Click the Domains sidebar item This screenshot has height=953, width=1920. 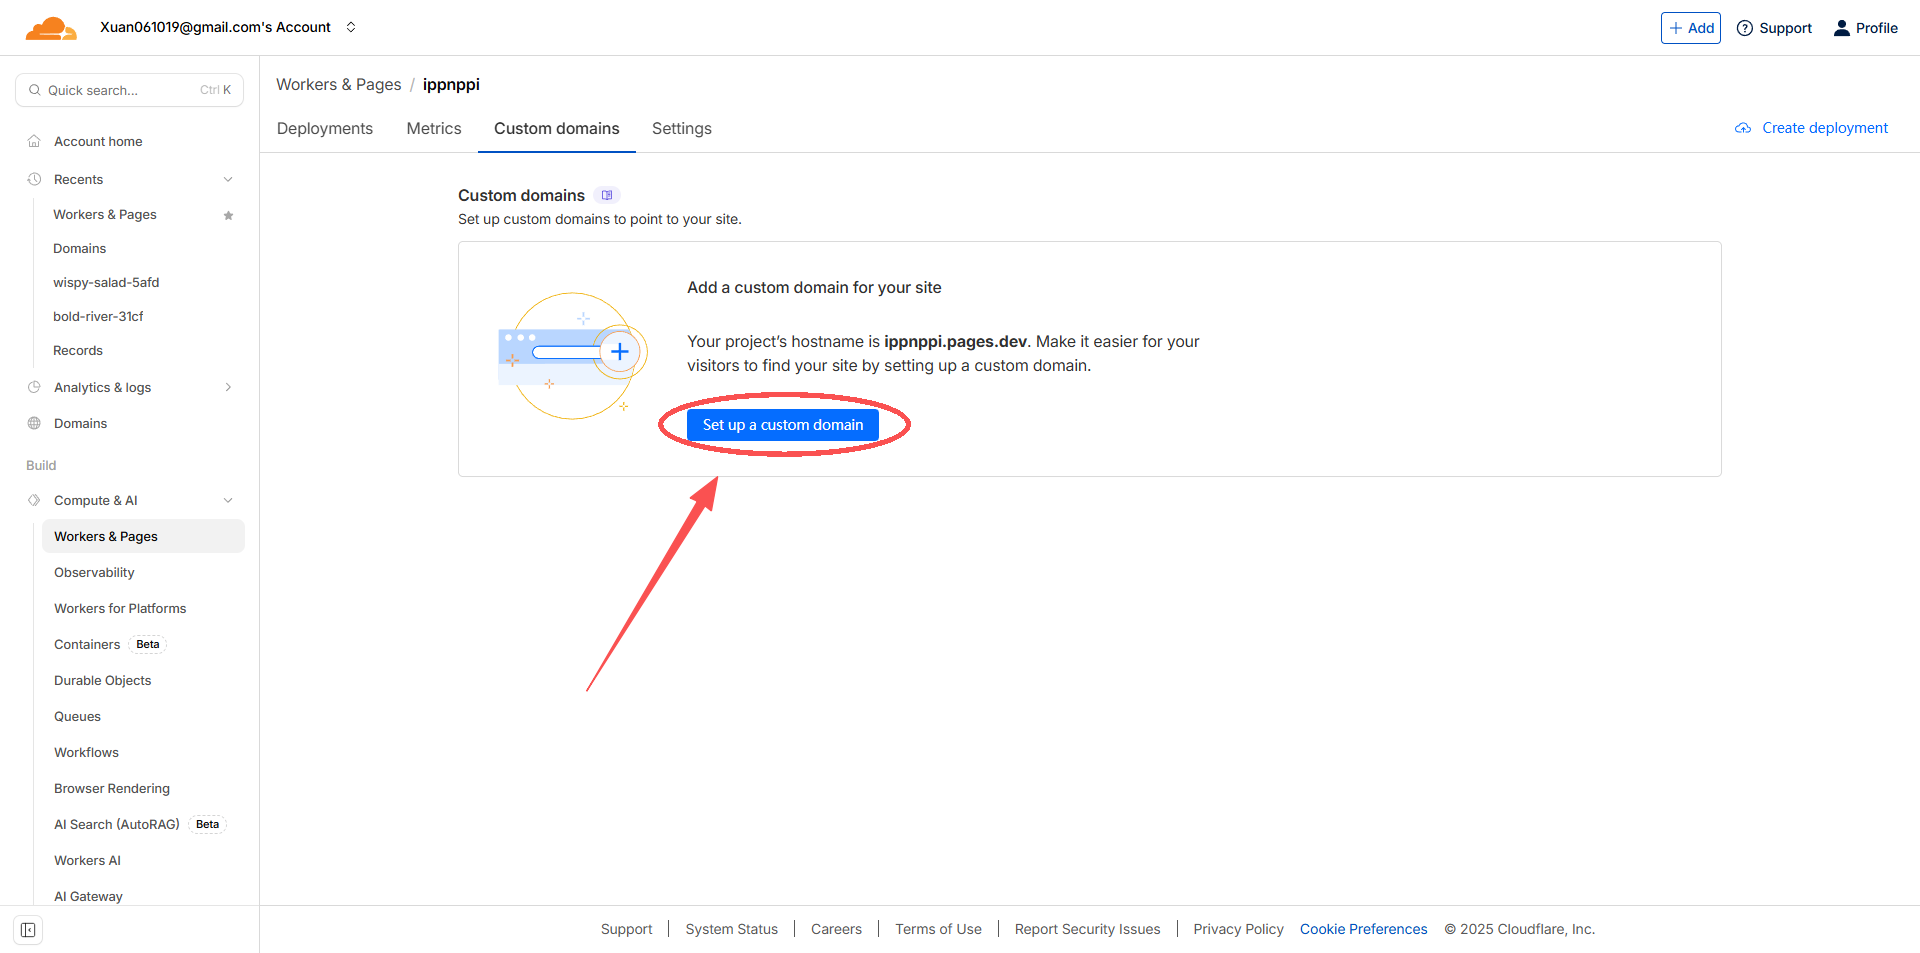80,423
